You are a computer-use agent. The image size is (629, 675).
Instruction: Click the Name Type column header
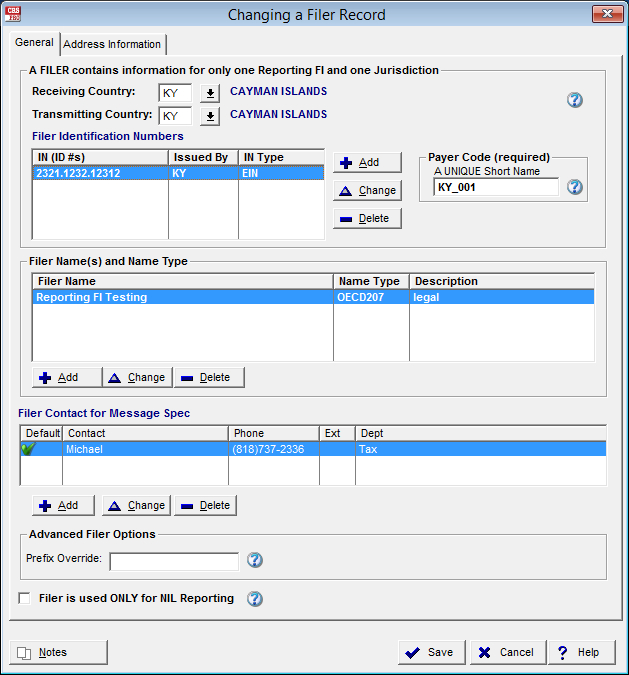point(371,281)
